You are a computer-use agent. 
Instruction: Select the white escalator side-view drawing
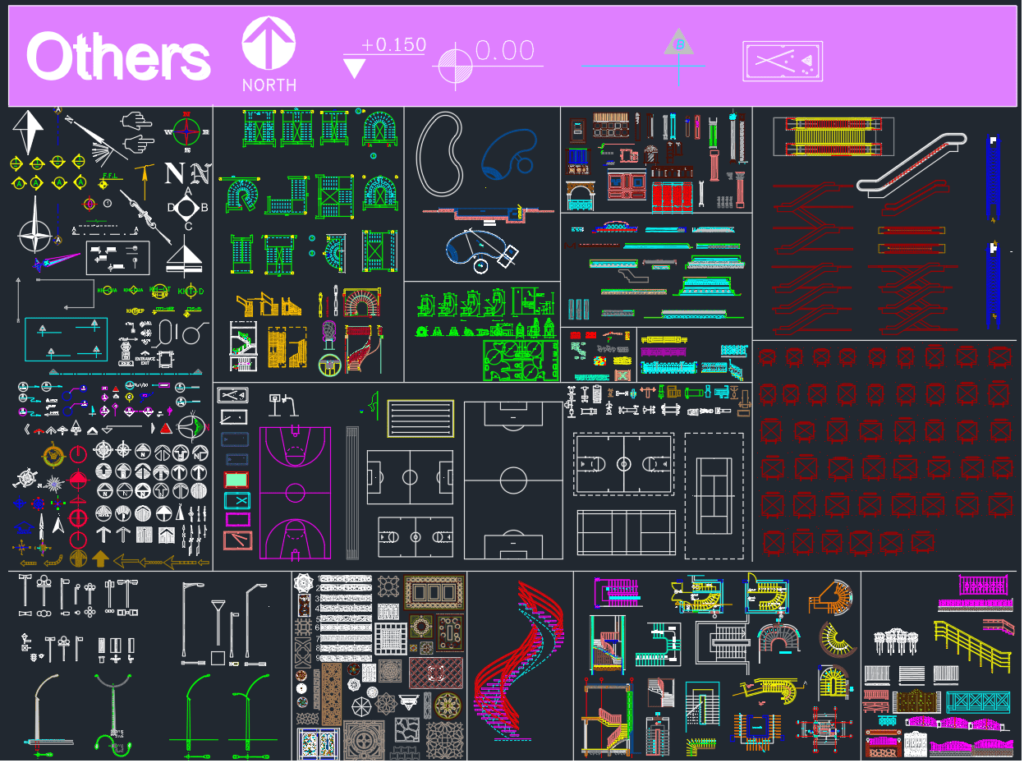click(x=912, y=165)
